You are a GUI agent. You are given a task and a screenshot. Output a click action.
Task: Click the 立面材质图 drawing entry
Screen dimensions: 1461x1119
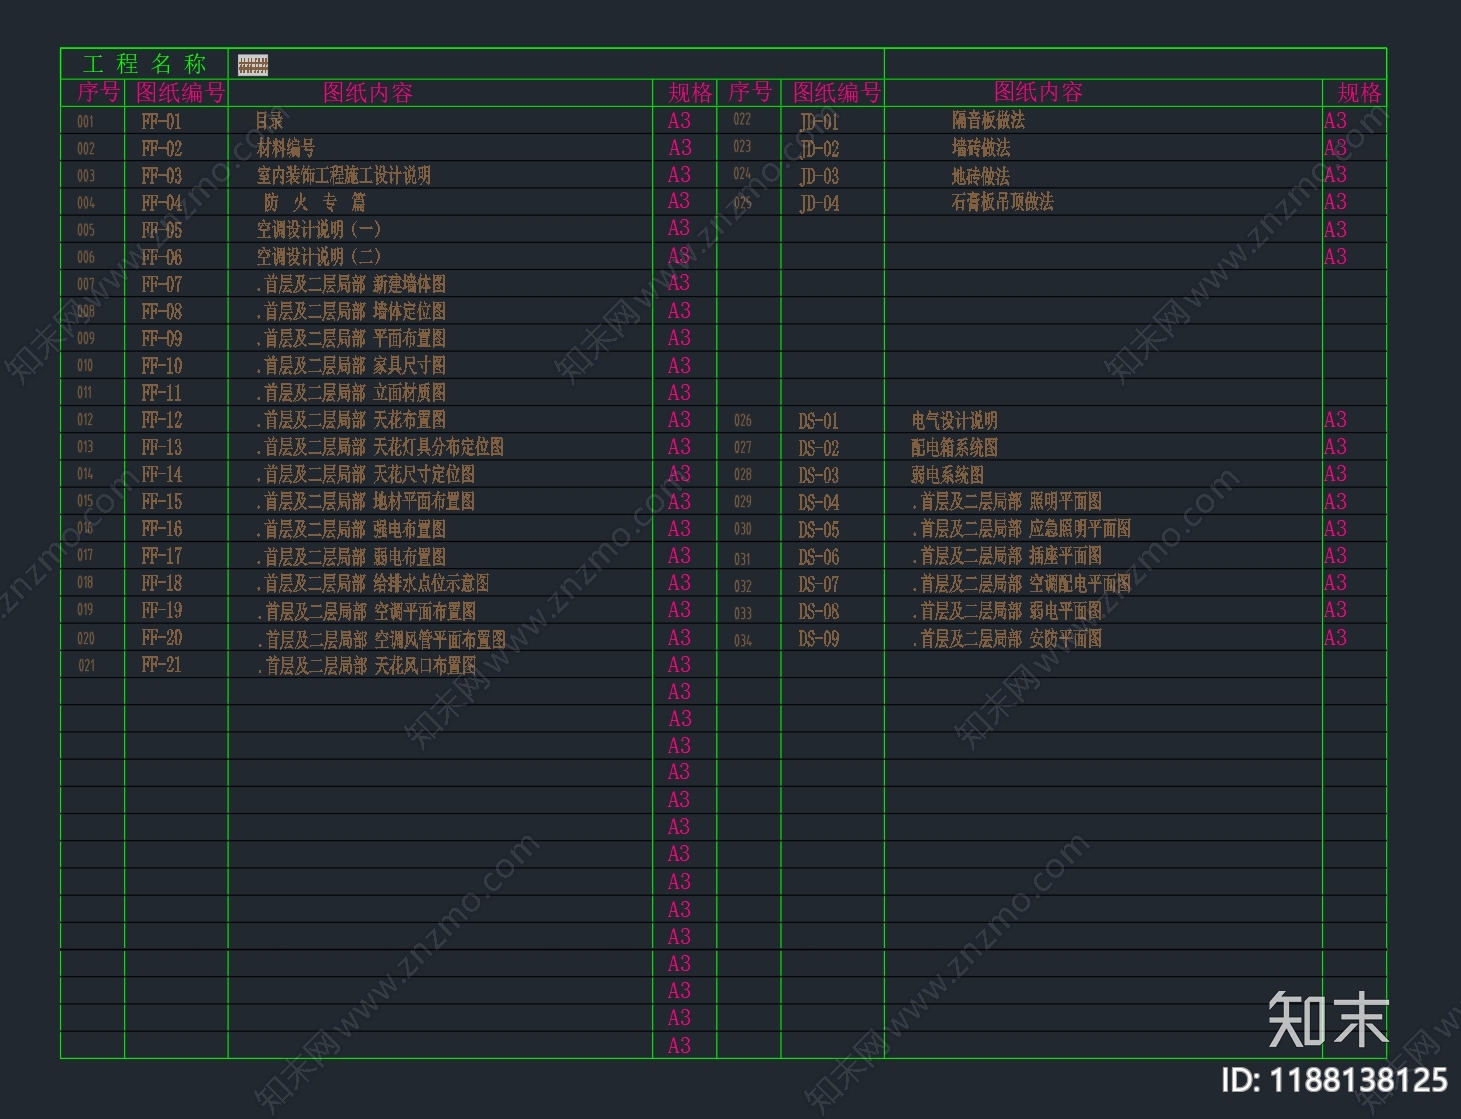(351, 393)
